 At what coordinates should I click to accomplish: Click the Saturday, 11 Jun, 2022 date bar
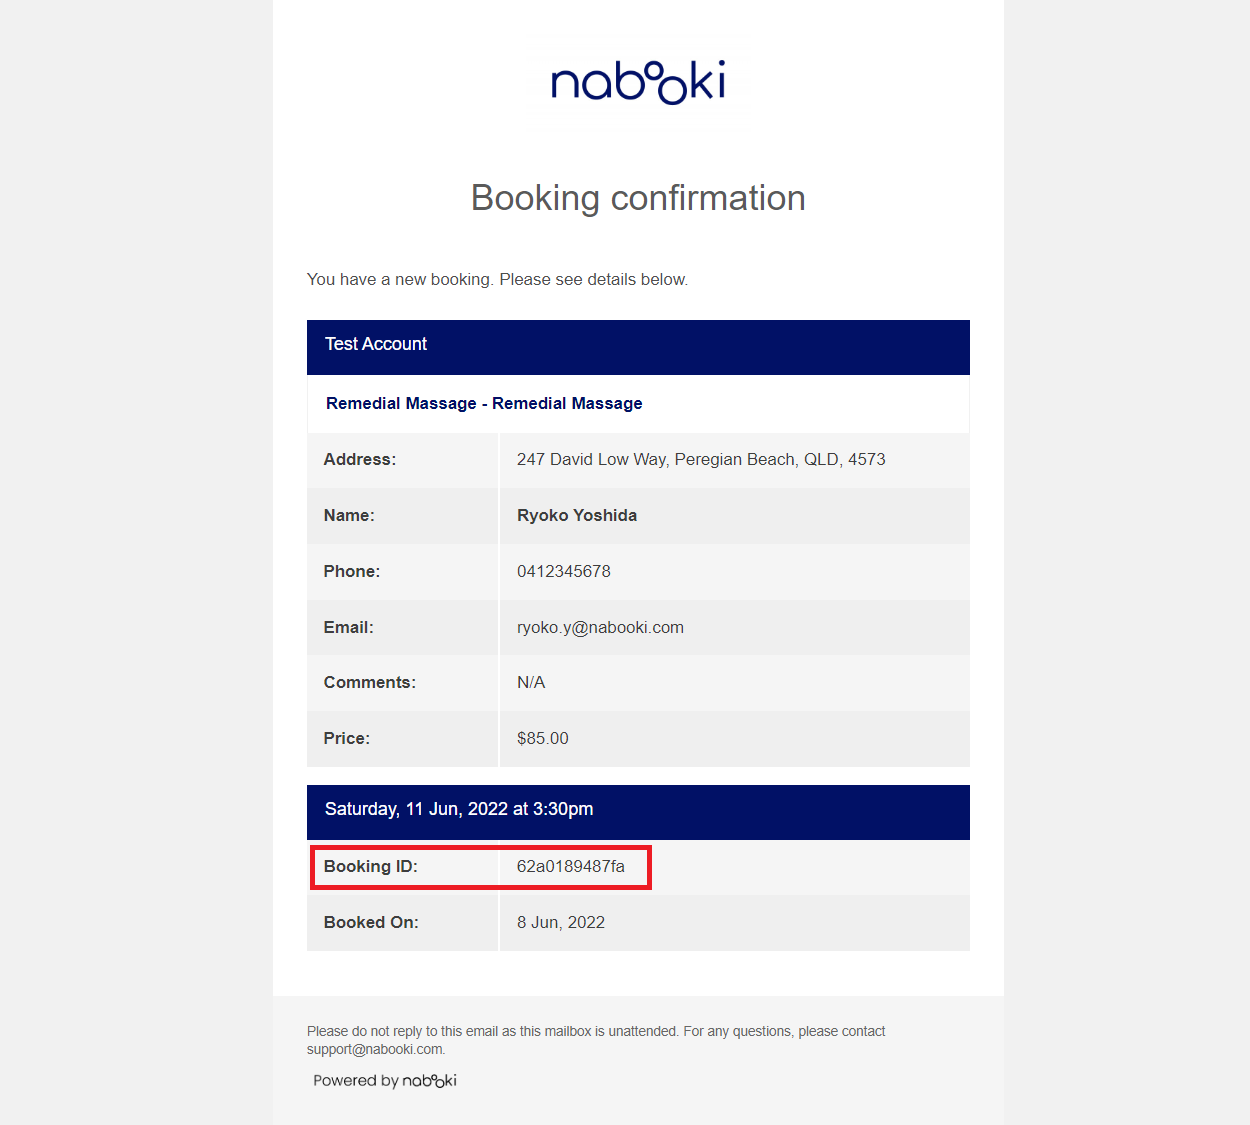pyautogui.click(x=638, y=812)
